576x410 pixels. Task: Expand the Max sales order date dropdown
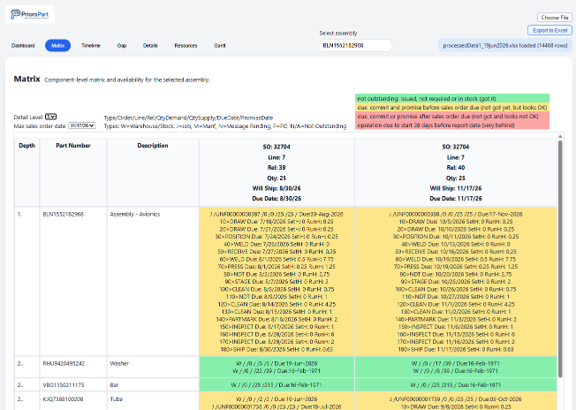[82, 126]
